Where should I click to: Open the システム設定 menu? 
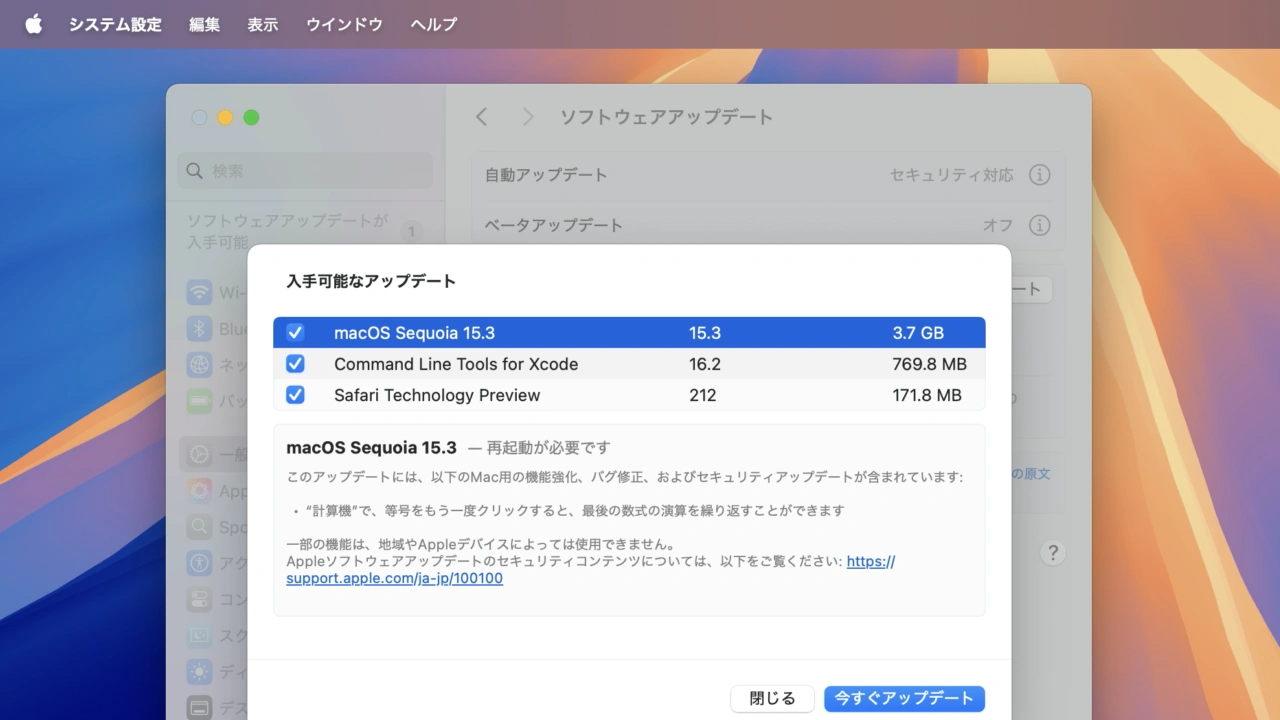pos(115,24)
